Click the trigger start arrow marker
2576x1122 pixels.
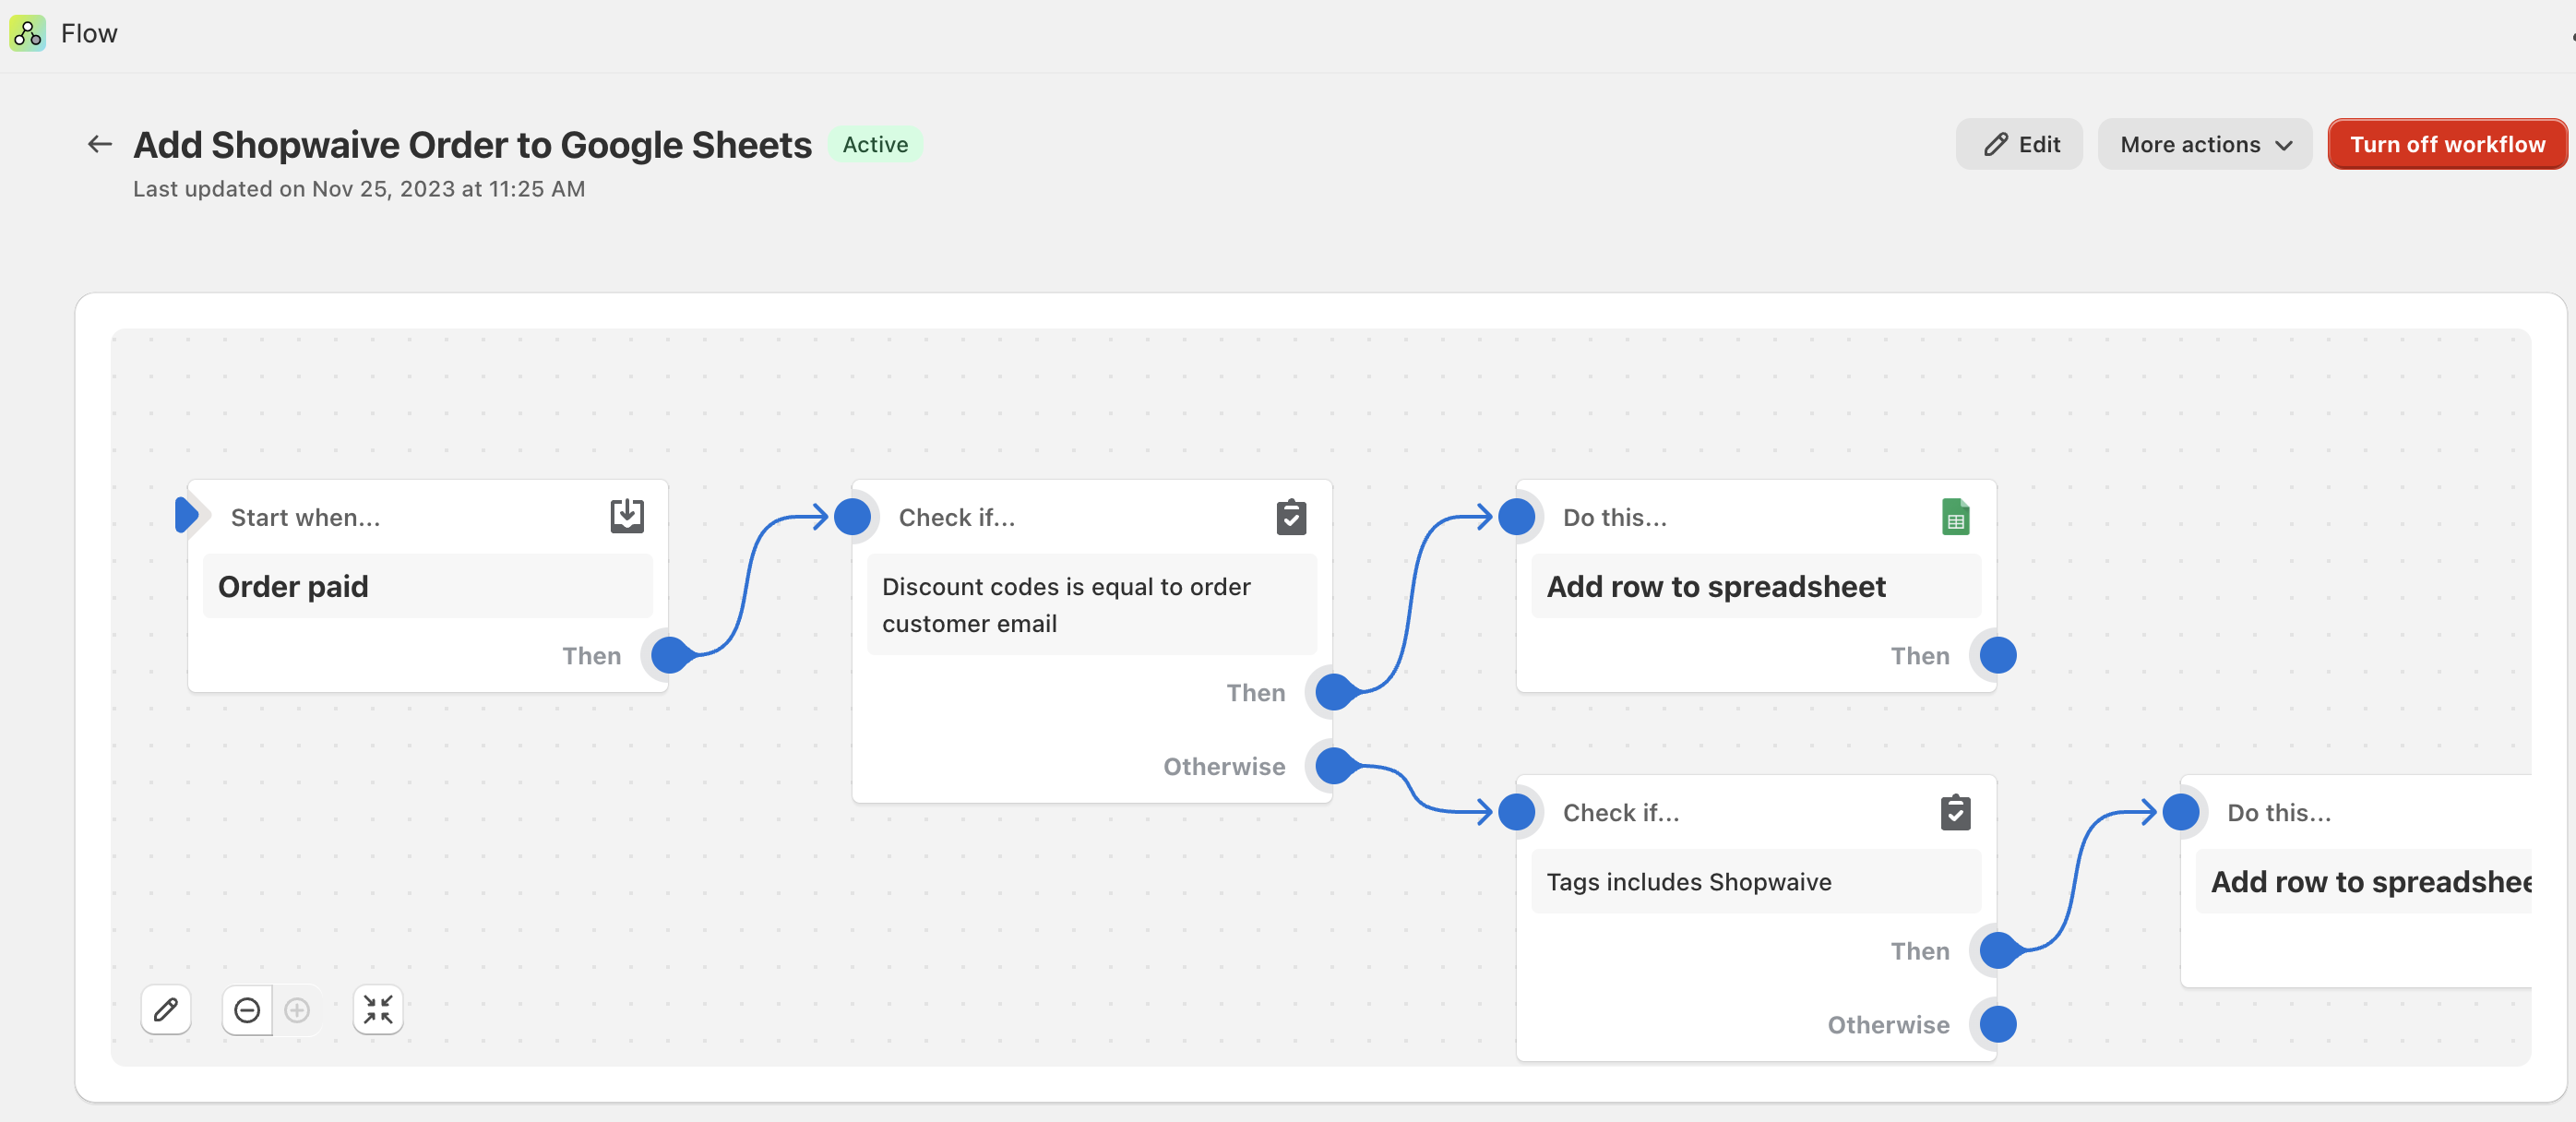point(187,515)
